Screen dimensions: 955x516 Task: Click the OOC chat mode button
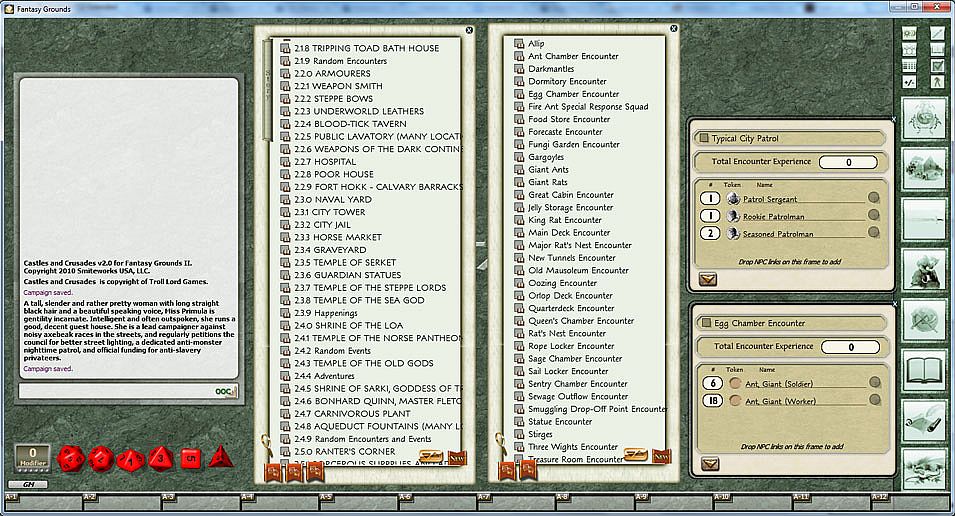coord(225,391)
